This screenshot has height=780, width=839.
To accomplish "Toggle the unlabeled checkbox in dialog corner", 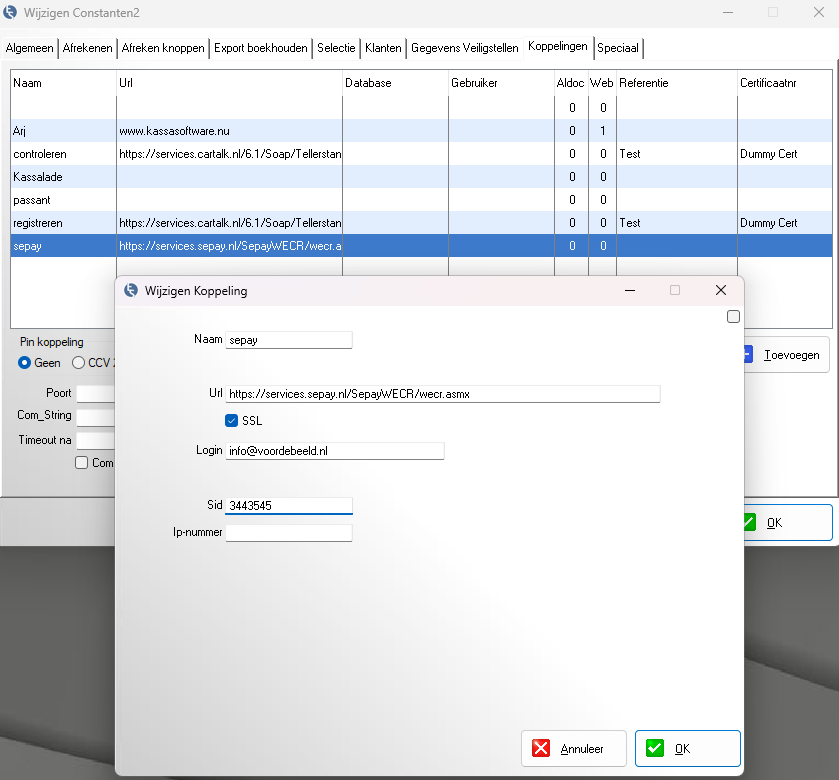I will tap(733, 317).
